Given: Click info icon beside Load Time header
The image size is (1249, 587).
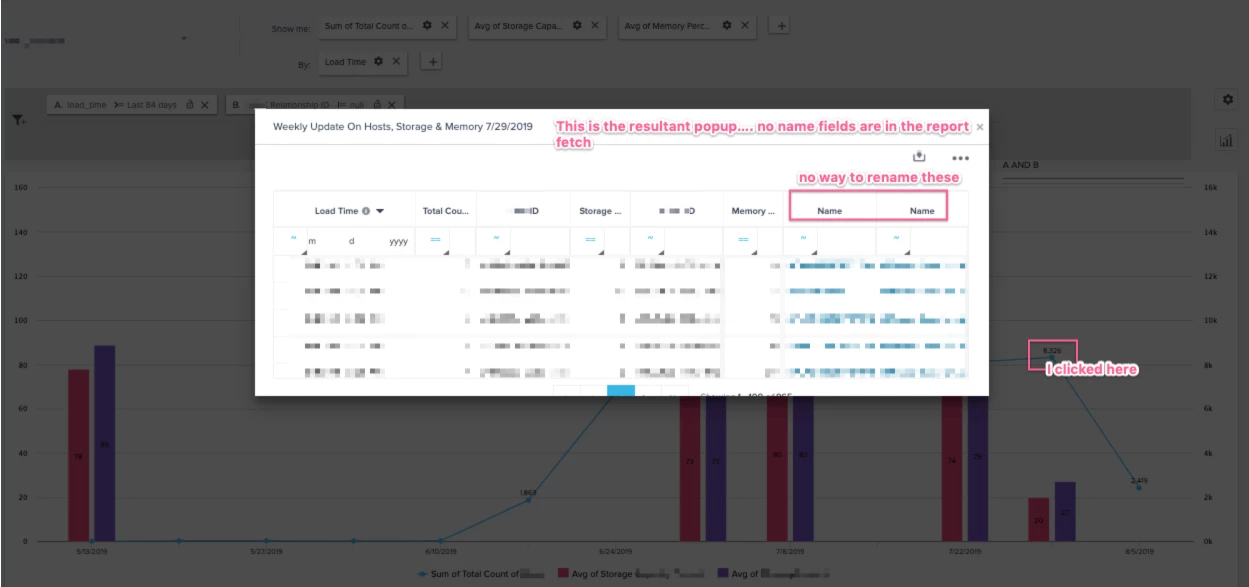Looking at the screenshot, I should point(366,211).
